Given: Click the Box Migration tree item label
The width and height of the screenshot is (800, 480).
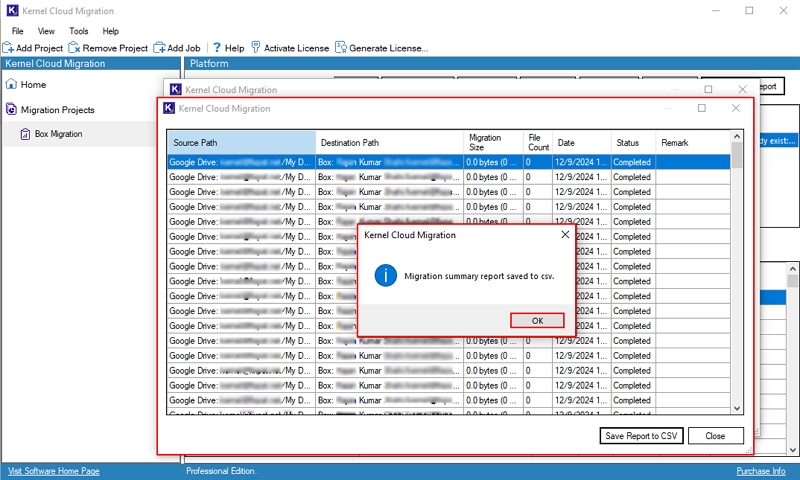Looking at the screenshot, I should 58,134.
